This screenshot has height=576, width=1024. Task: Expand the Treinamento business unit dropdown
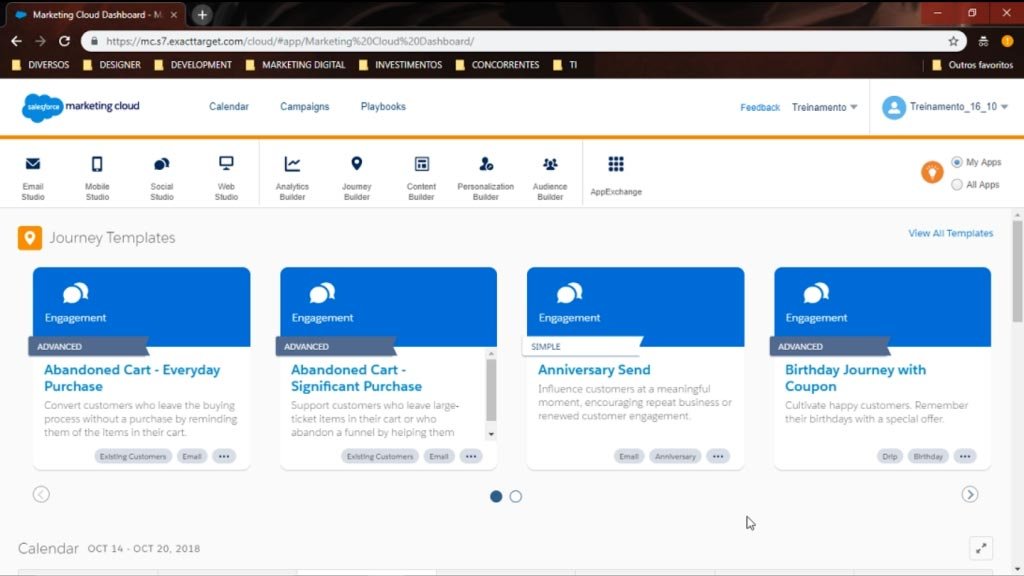pos(825,107)
